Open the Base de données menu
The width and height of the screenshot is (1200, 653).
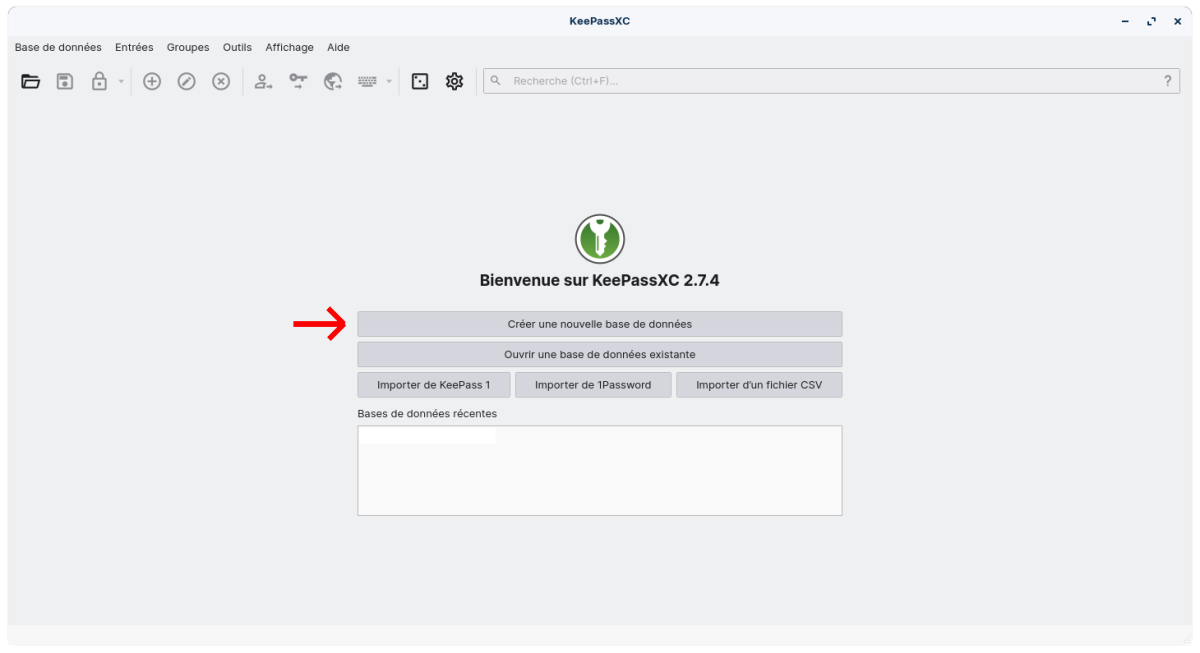tap(58, 47)
